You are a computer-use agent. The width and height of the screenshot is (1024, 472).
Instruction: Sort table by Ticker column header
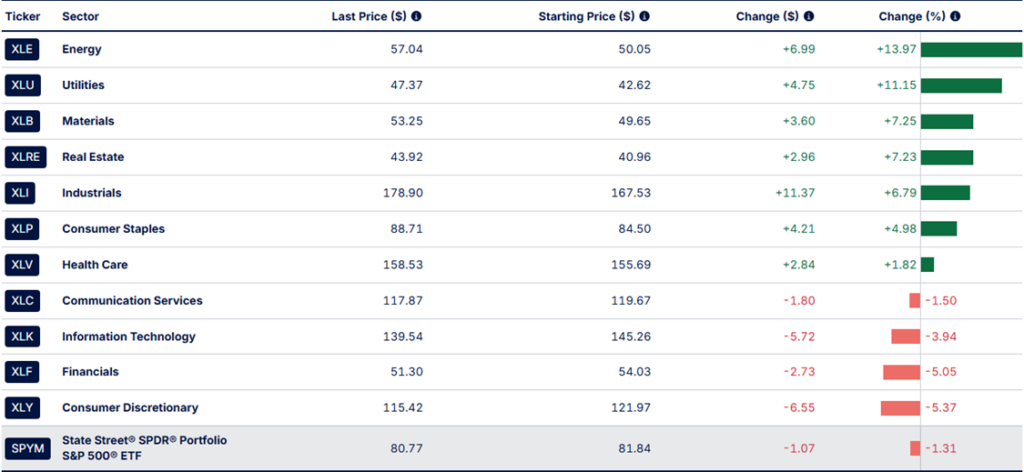tap(22, 16)
